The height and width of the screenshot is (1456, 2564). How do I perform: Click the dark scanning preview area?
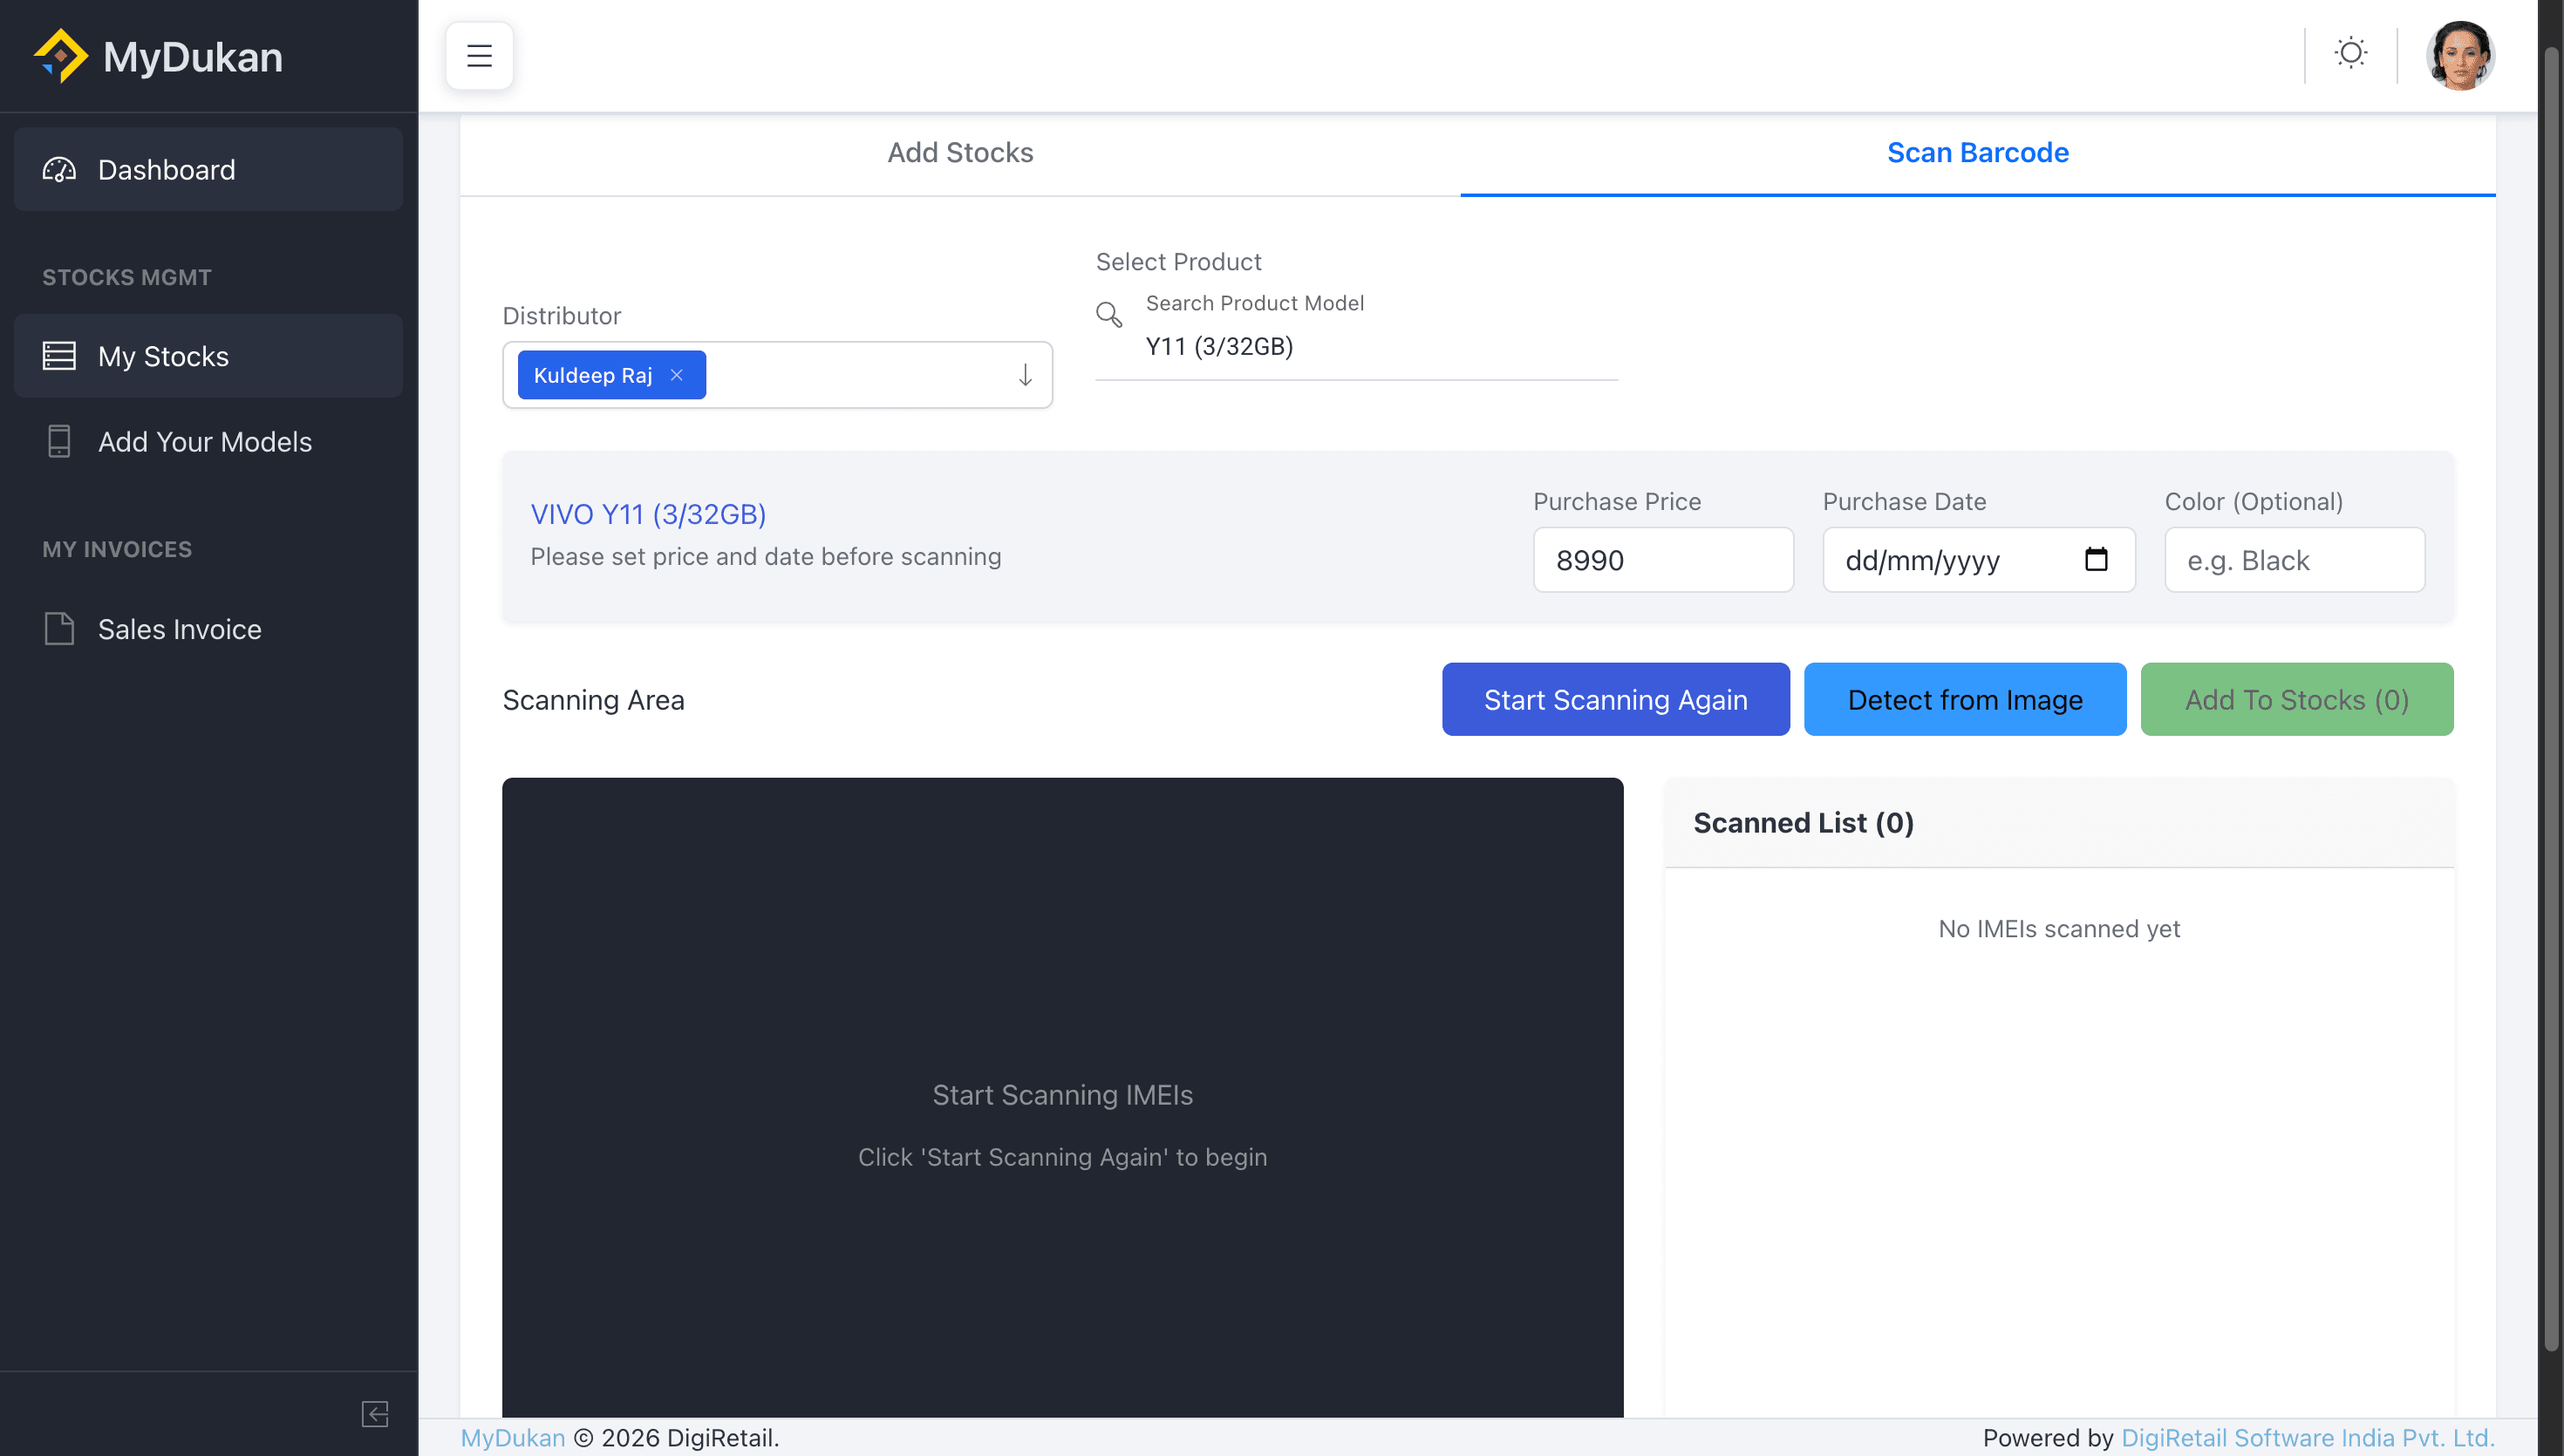point(1062,1097)
